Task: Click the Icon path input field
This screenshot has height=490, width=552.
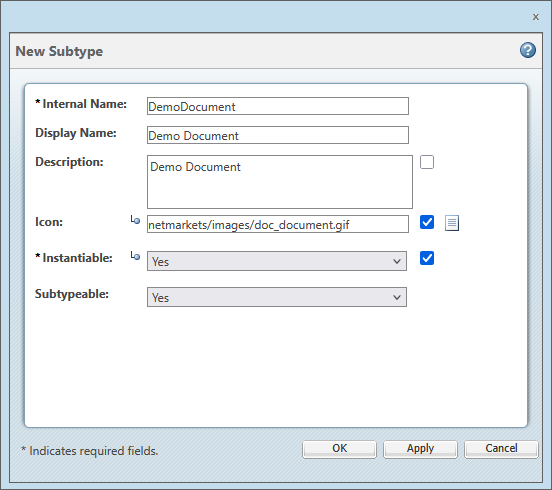Action: click(278, 224)
